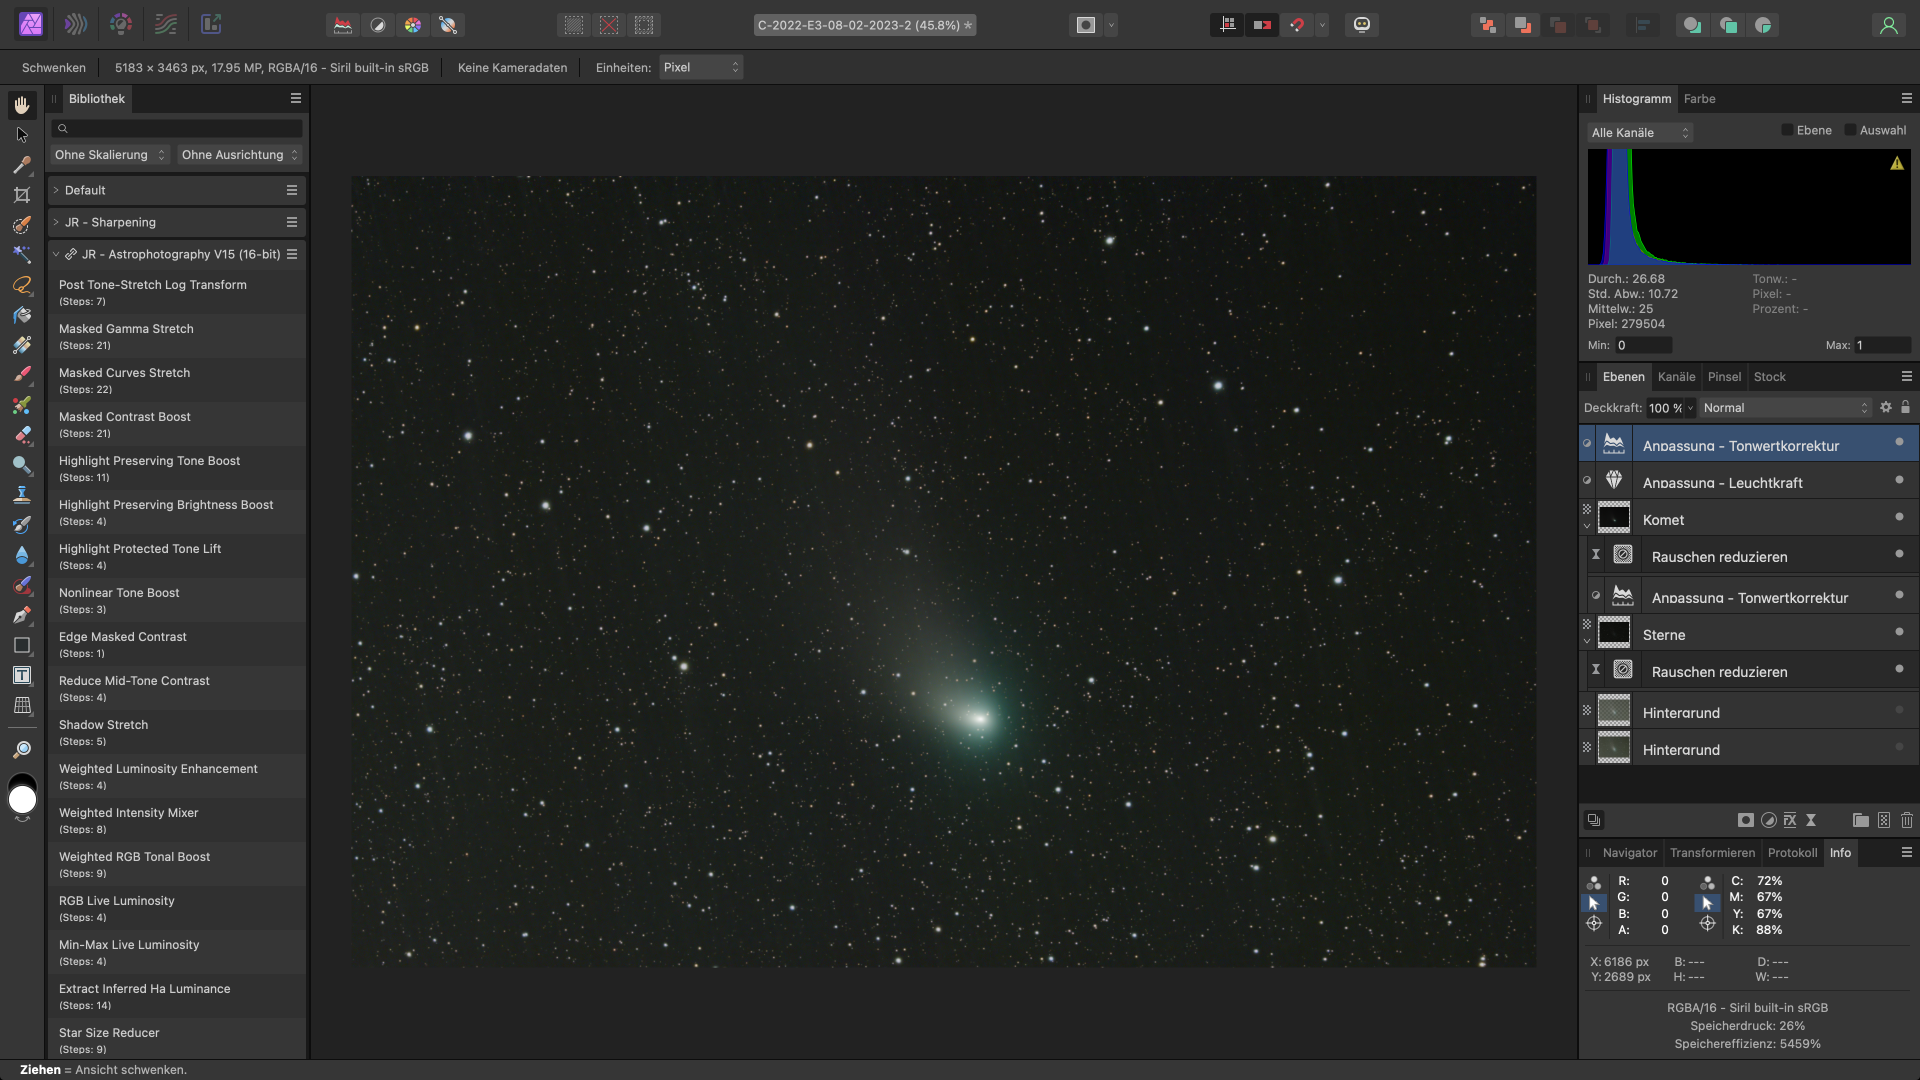Open the Assistant robot icon
1920x1080 pixels.
pos(1362,25)
